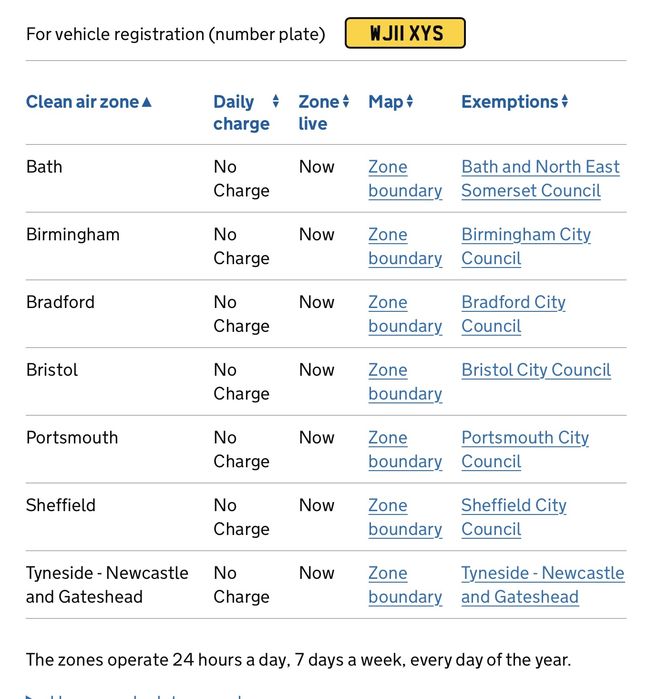Visit Birmingham City Council exemptions link
This screenshot has height=699, width=659.
(526, 247)
